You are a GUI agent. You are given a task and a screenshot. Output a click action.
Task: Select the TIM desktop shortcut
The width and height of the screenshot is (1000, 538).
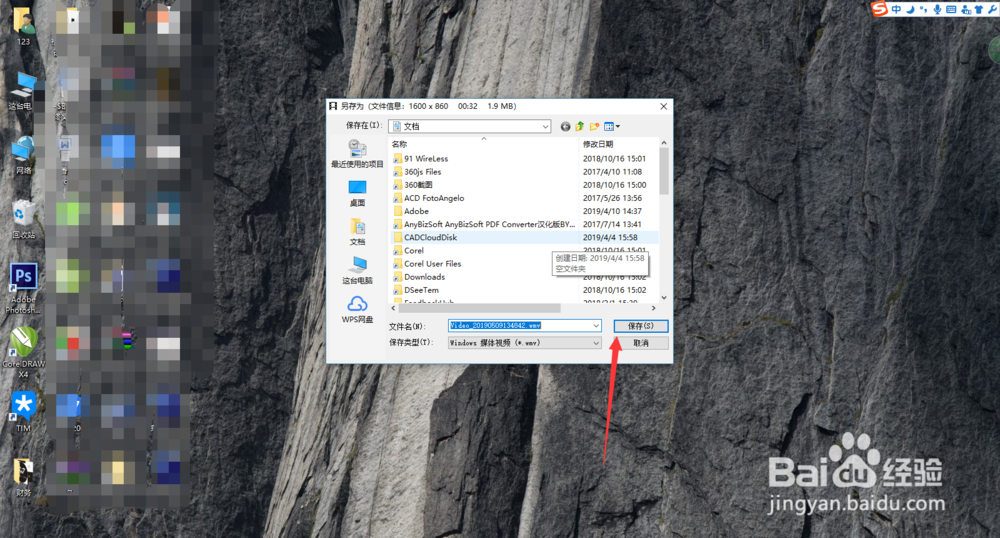click(24, 412)
